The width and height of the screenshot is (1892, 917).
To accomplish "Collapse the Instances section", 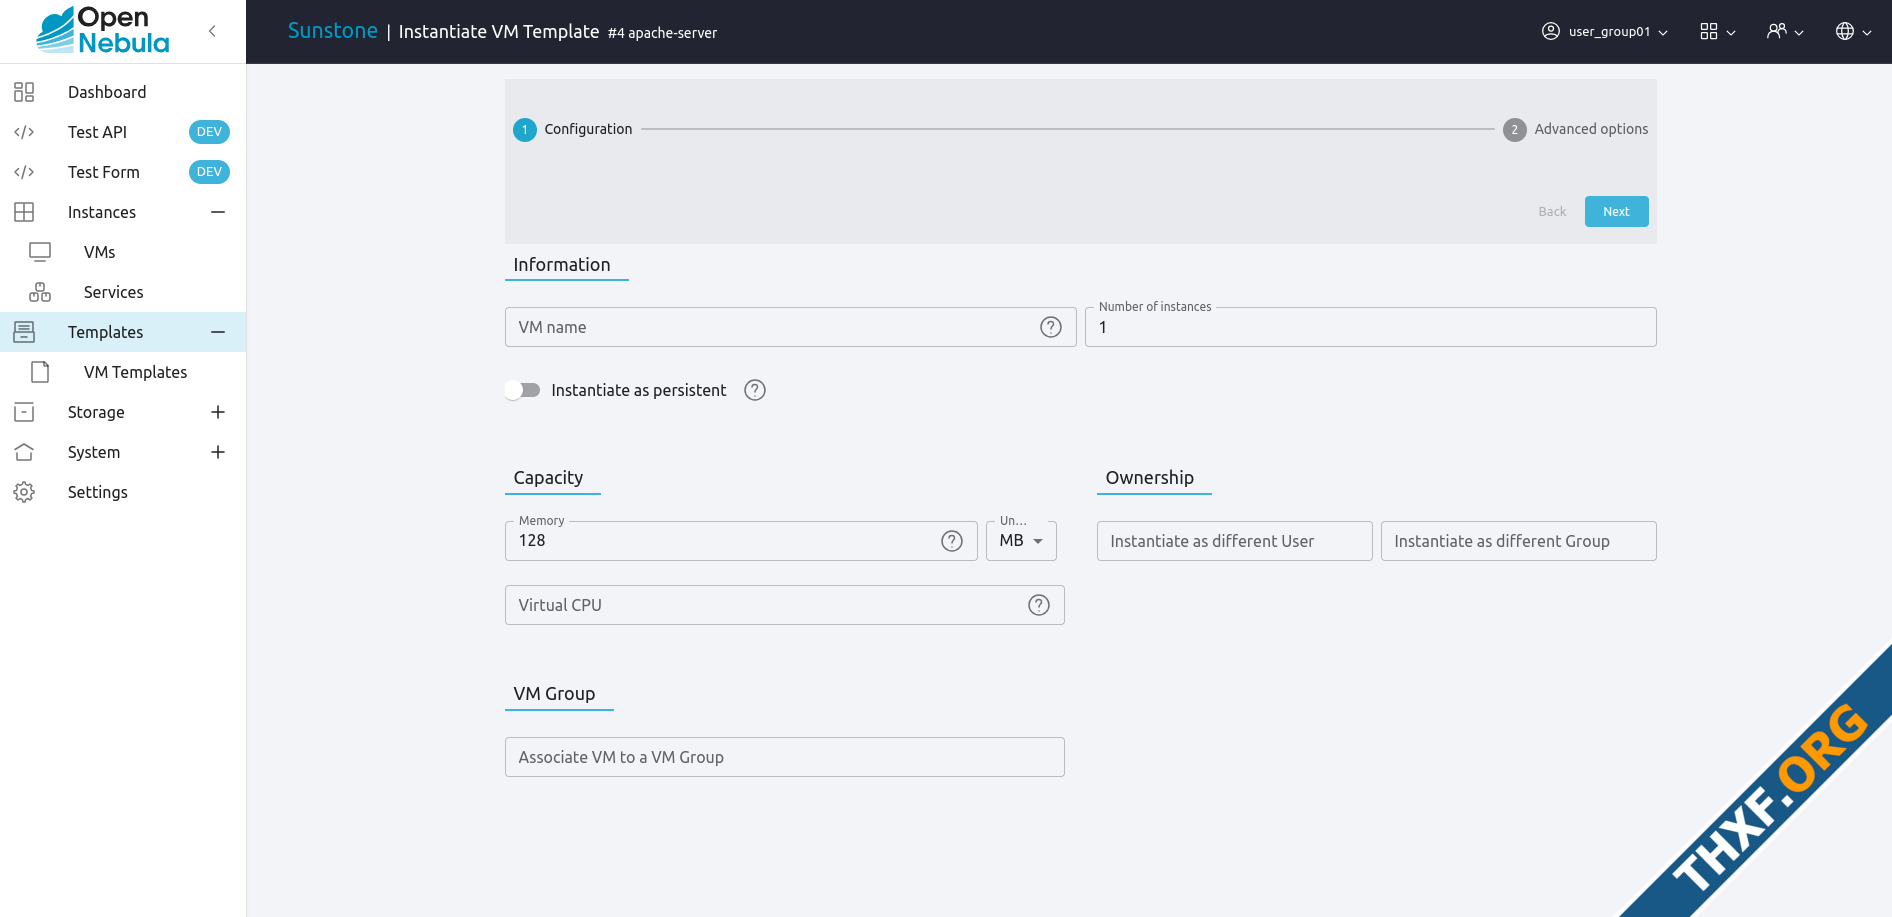I will (218, 212).
